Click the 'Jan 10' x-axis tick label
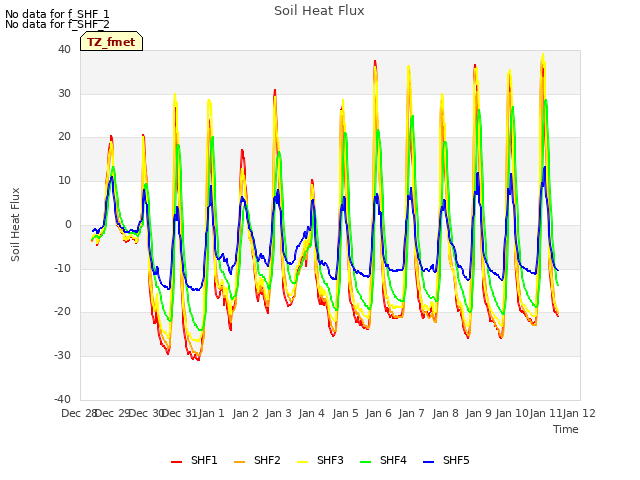 coord(512,413)
